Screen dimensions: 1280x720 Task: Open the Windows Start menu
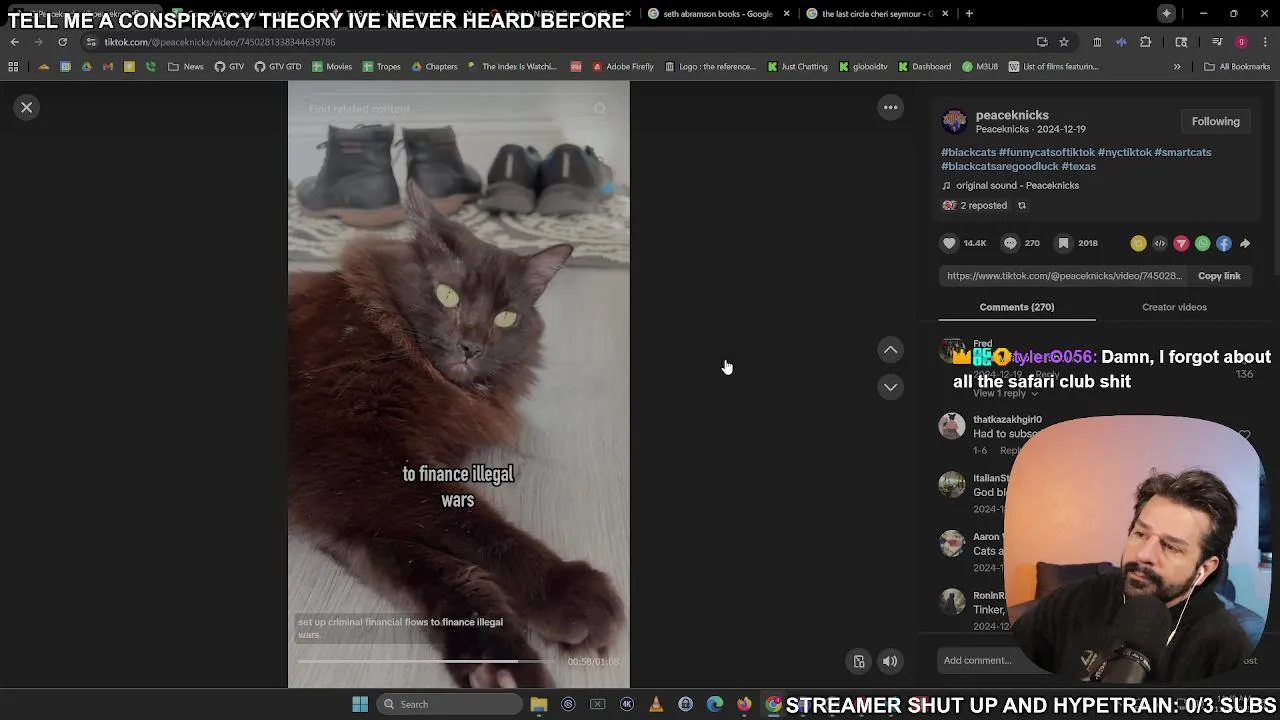(x=360, y=704)
